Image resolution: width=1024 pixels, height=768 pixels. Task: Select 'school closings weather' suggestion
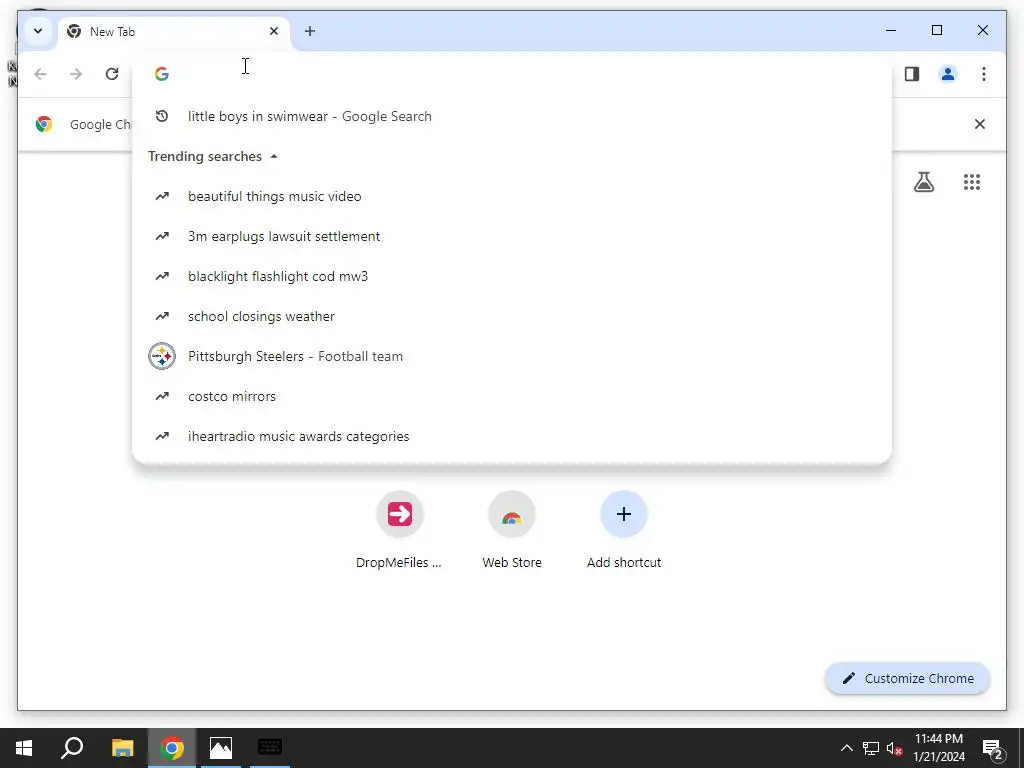tap(512, 316)
